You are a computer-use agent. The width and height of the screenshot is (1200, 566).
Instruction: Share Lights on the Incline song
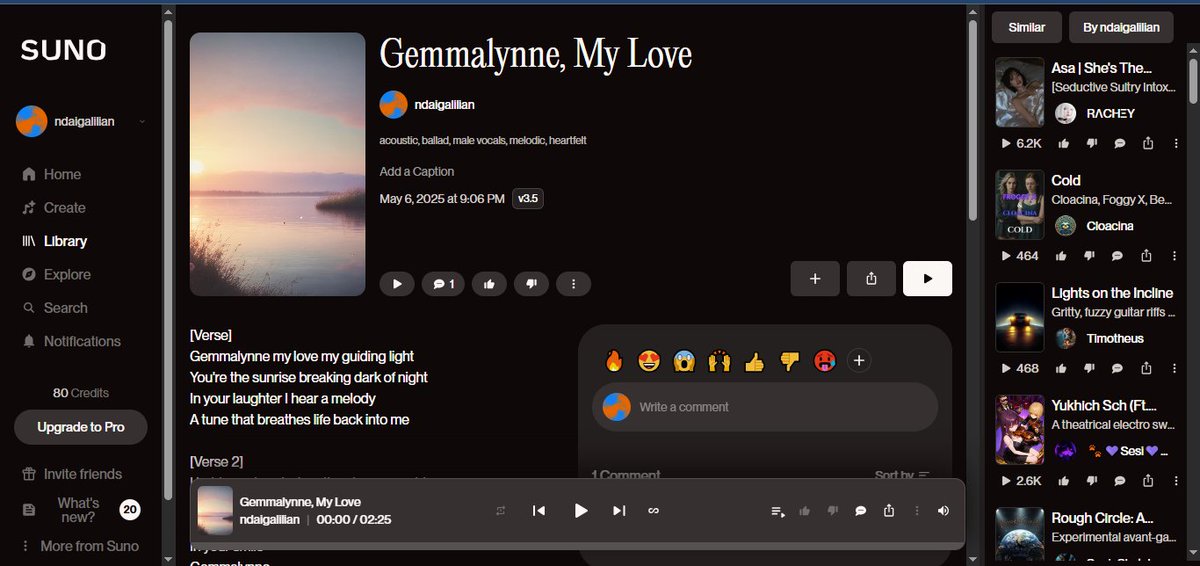(1148, 368)
